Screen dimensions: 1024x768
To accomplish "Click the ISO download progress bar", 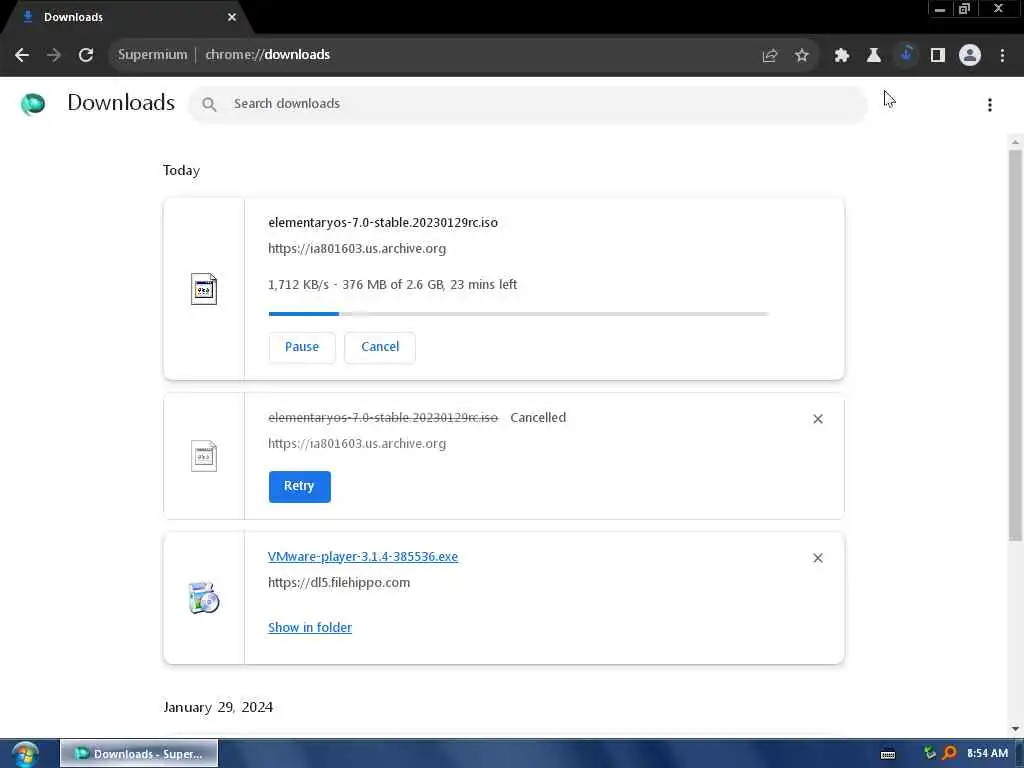I will pos(519,314).
